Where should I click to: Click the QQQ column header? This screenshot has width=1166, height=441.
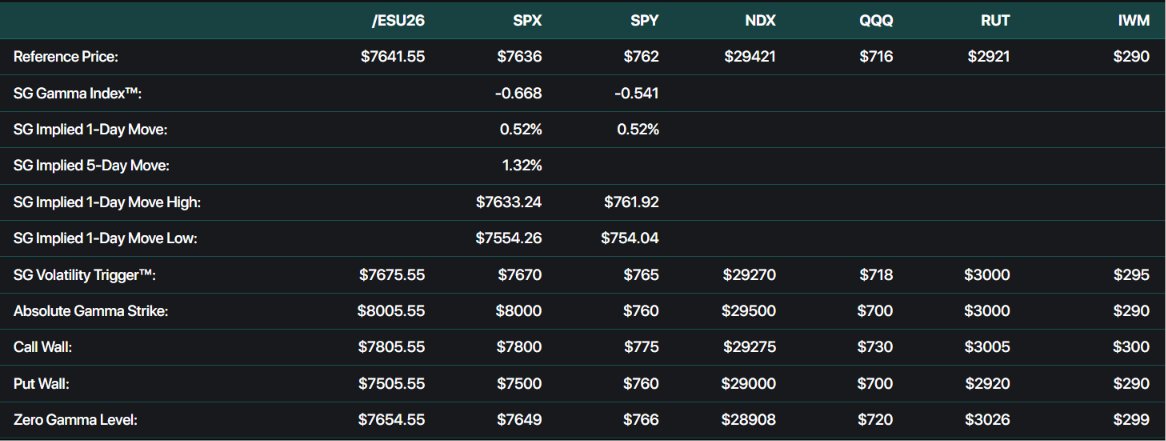tap(876, 21)
